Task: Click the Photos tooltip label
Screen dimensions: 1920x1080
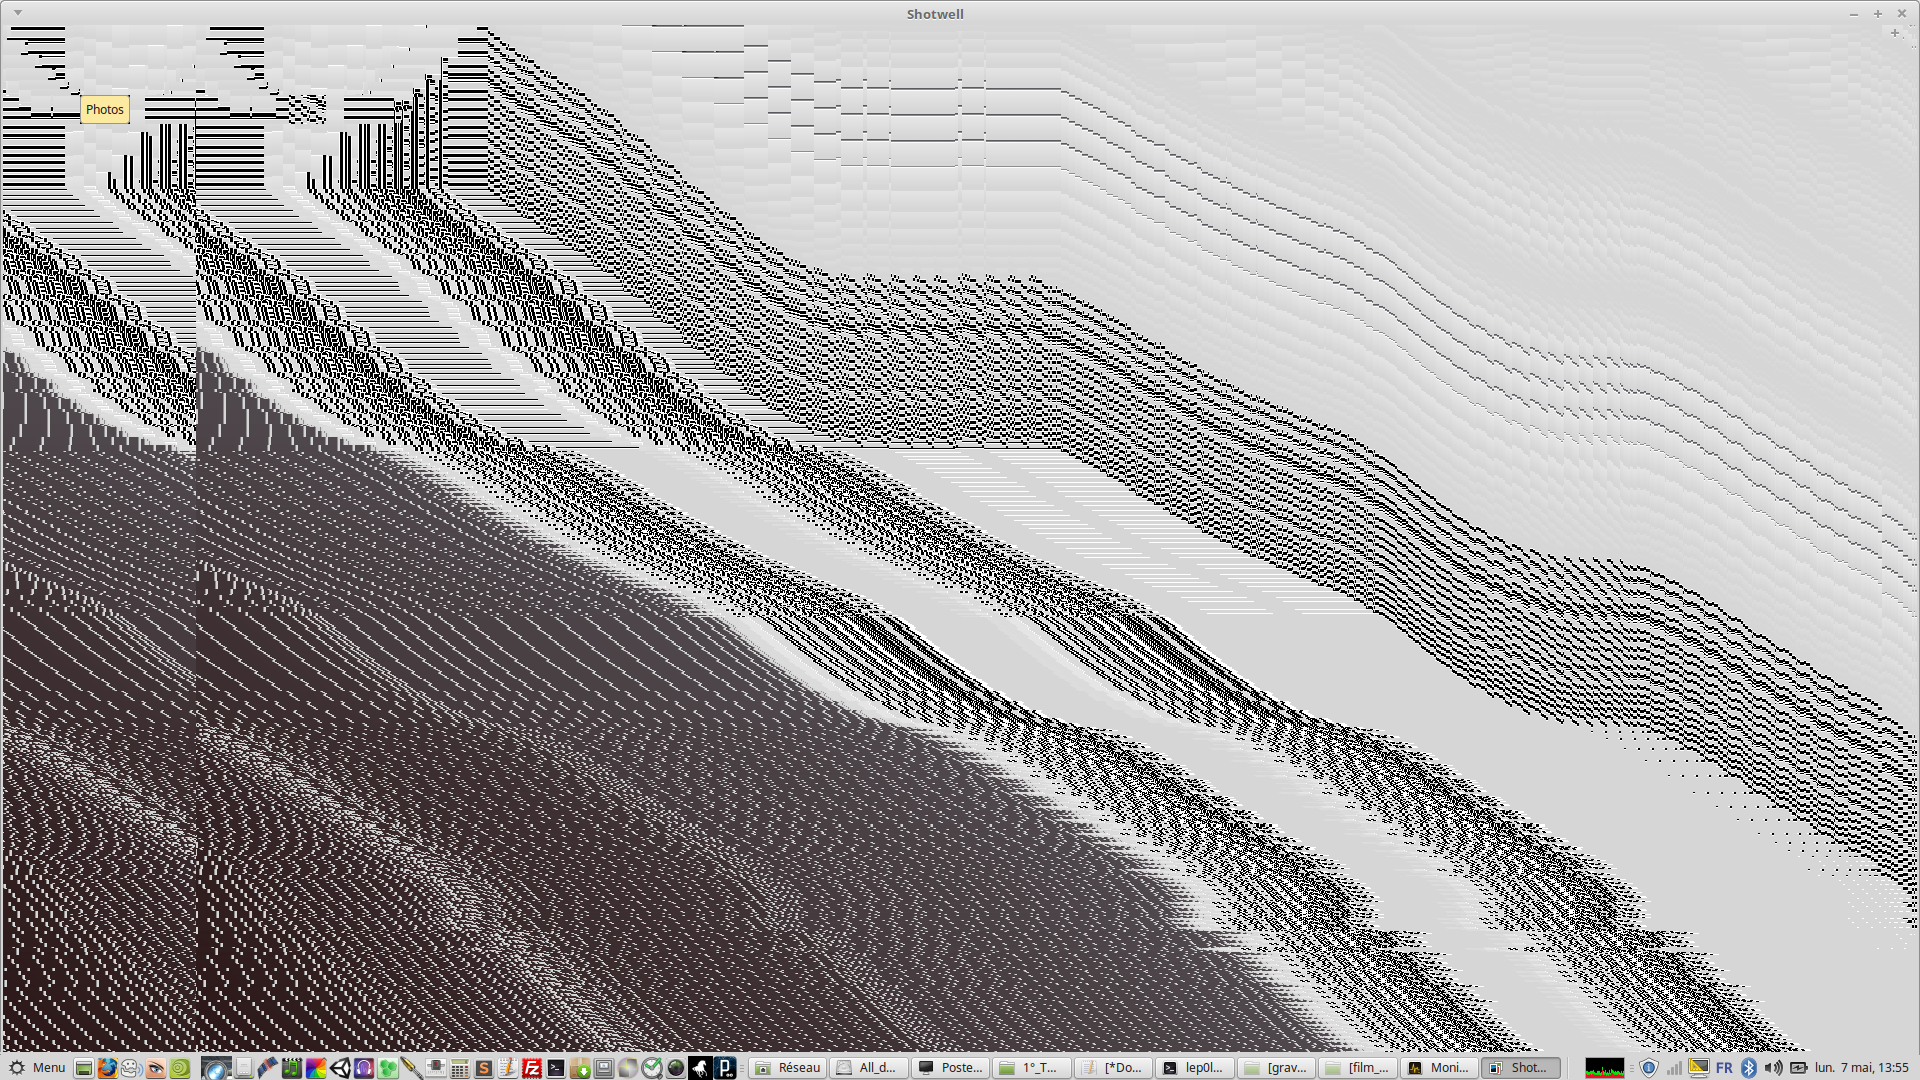Action: [x=105, y=110]
